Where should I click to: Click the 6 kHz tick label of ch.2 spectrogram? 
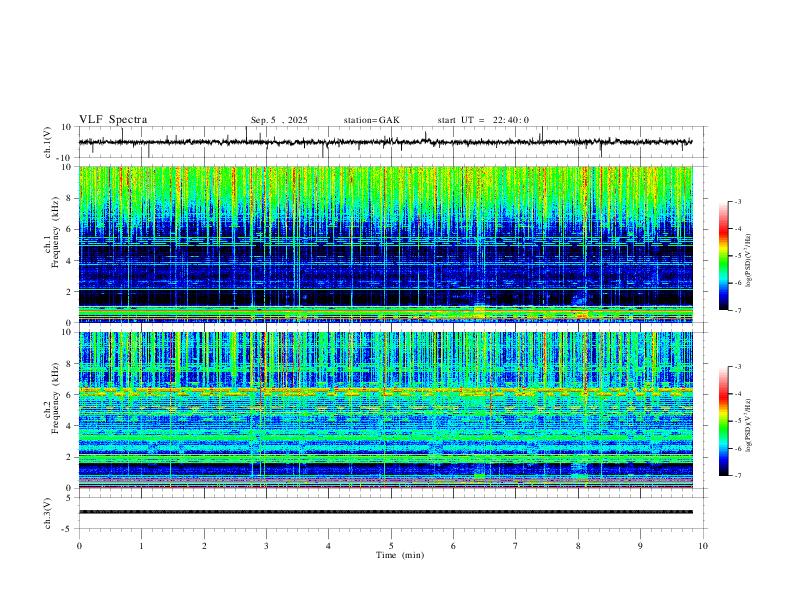(x=69, y=394)
